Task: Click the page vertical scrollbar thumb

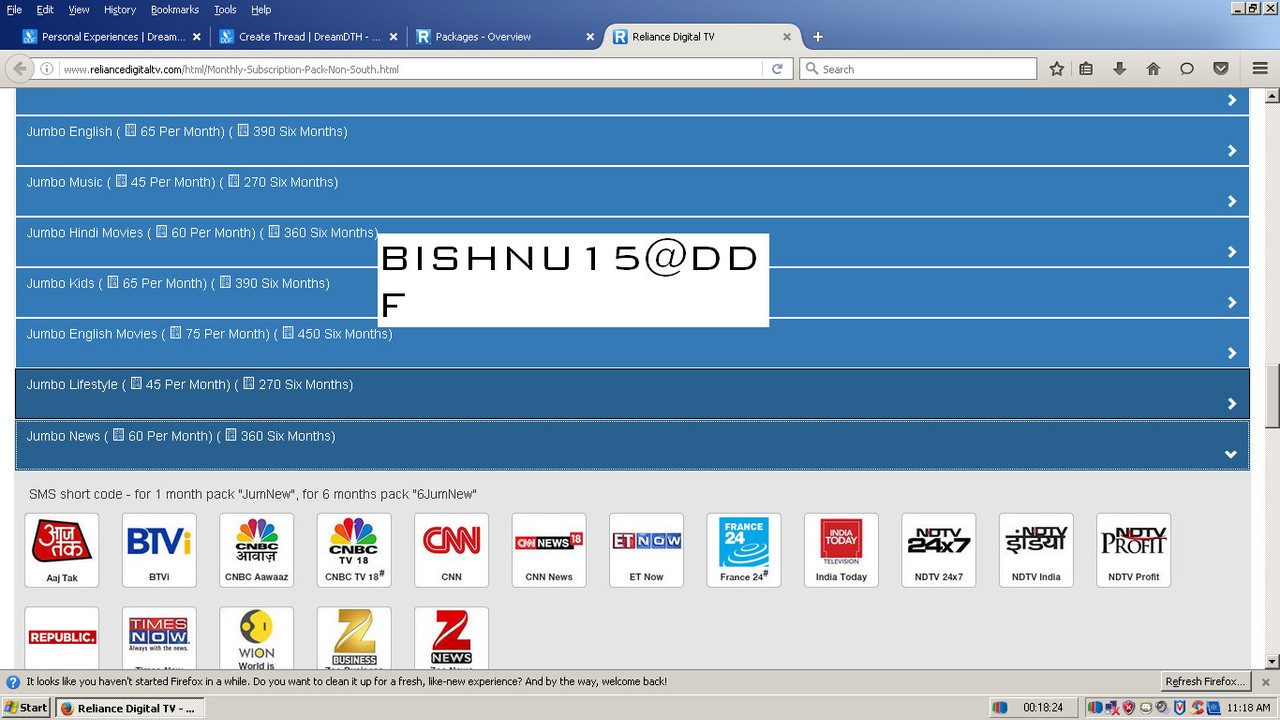Action: [1272, 396]
